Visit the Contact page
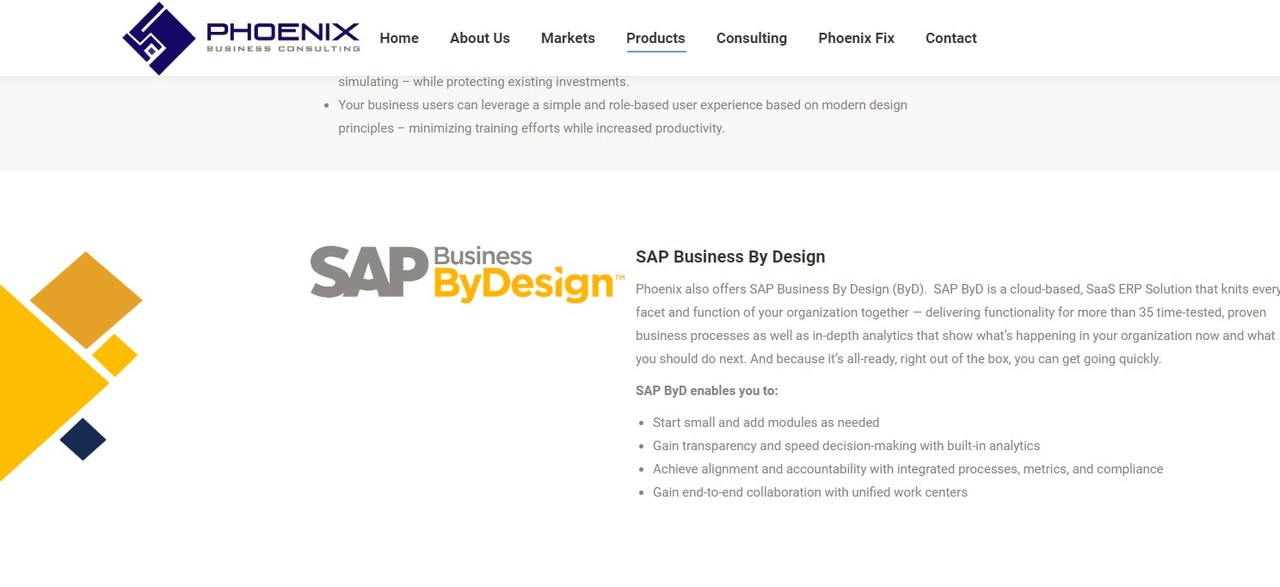The height and width of the screenshot is (587, 1280). [951, 38]
